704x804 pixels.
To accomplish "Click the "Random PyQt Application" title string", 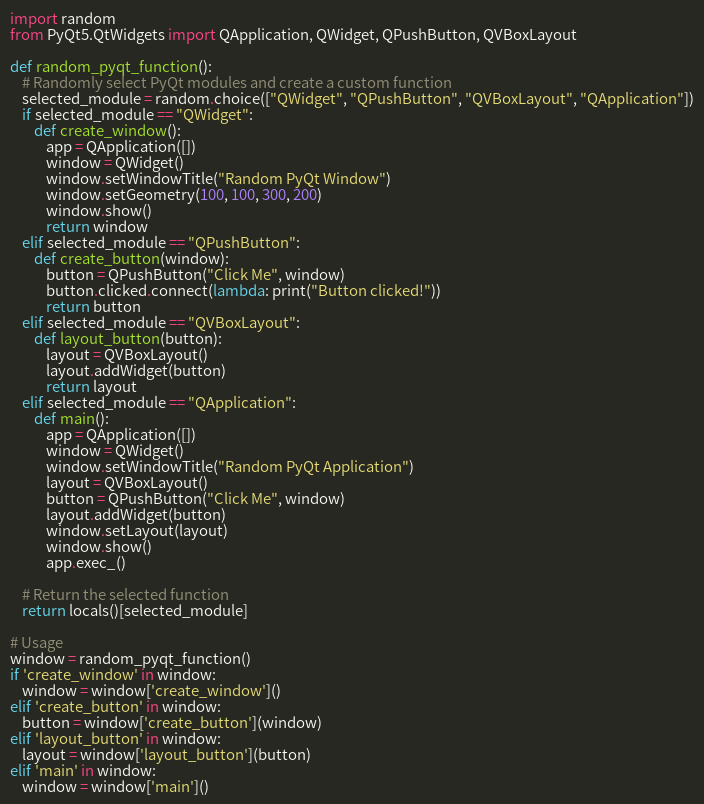I will pos(313,467).
